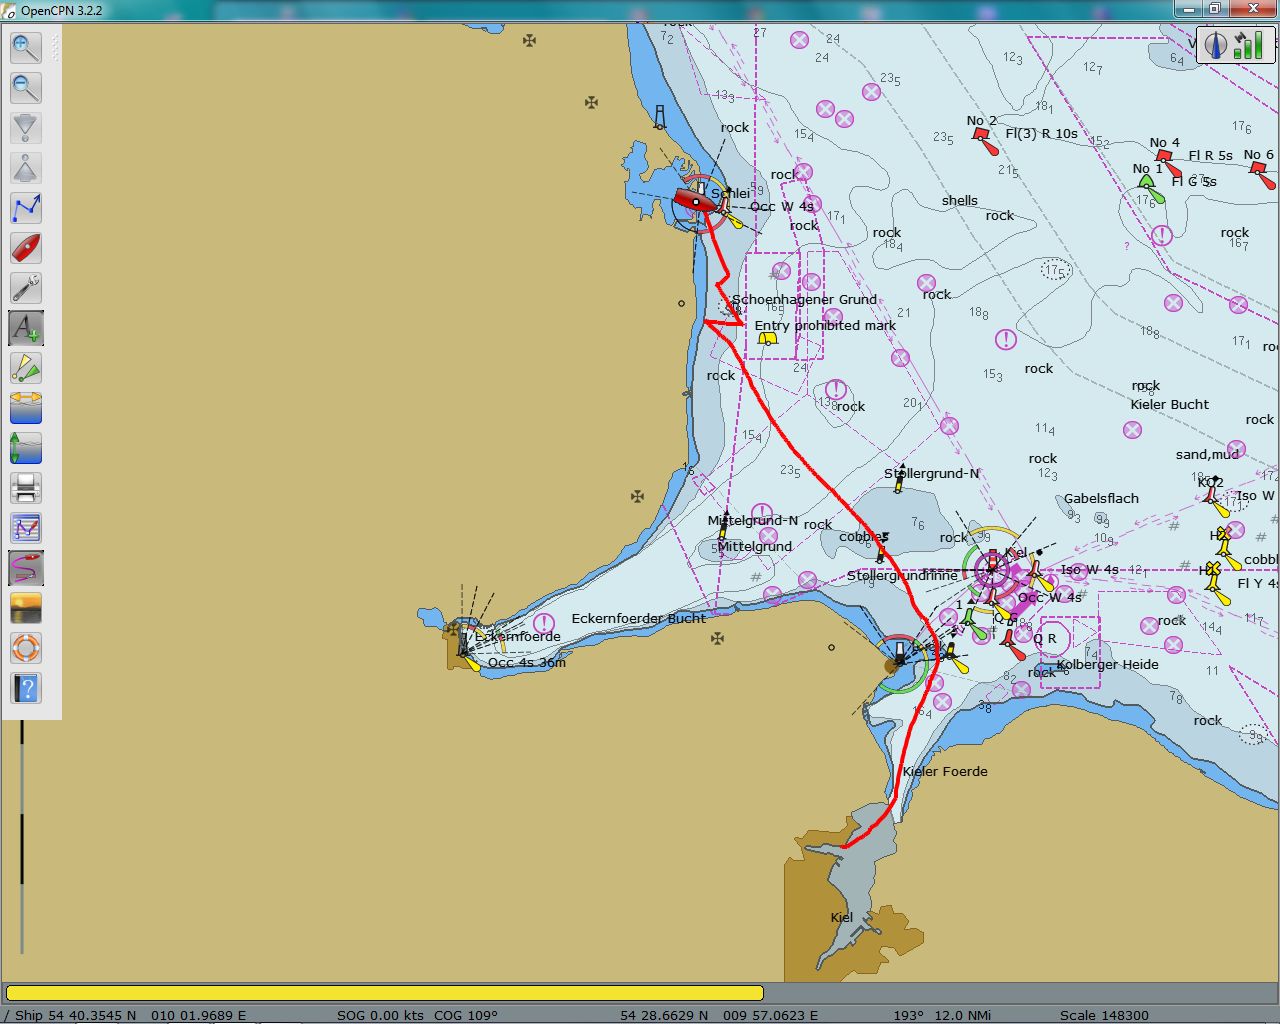
Task: Click the Zoom Out magnifier tool
Action: [25, 87]
